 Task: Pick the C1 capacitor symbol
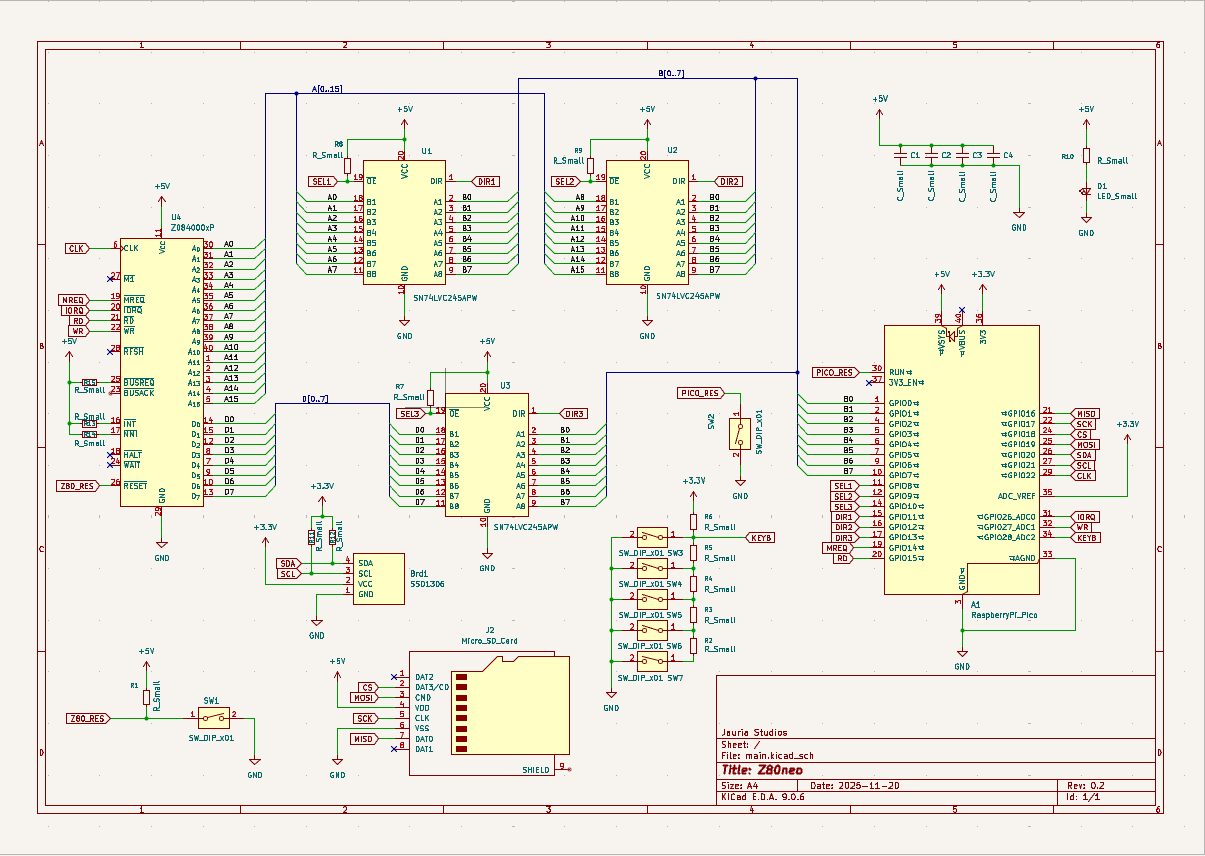point(901,156)
